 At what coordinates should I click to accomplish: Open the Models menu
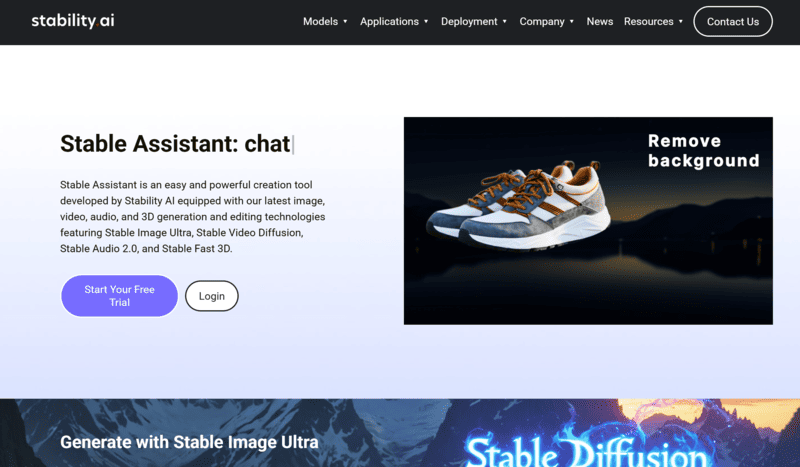click(320, 21)
